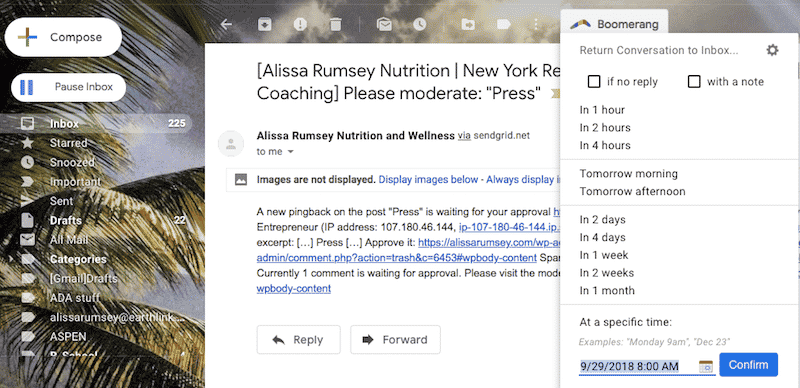Viewport: 800px width, 388px height.
Task: Expand the Categories label tree
Action: pos(11,259)
